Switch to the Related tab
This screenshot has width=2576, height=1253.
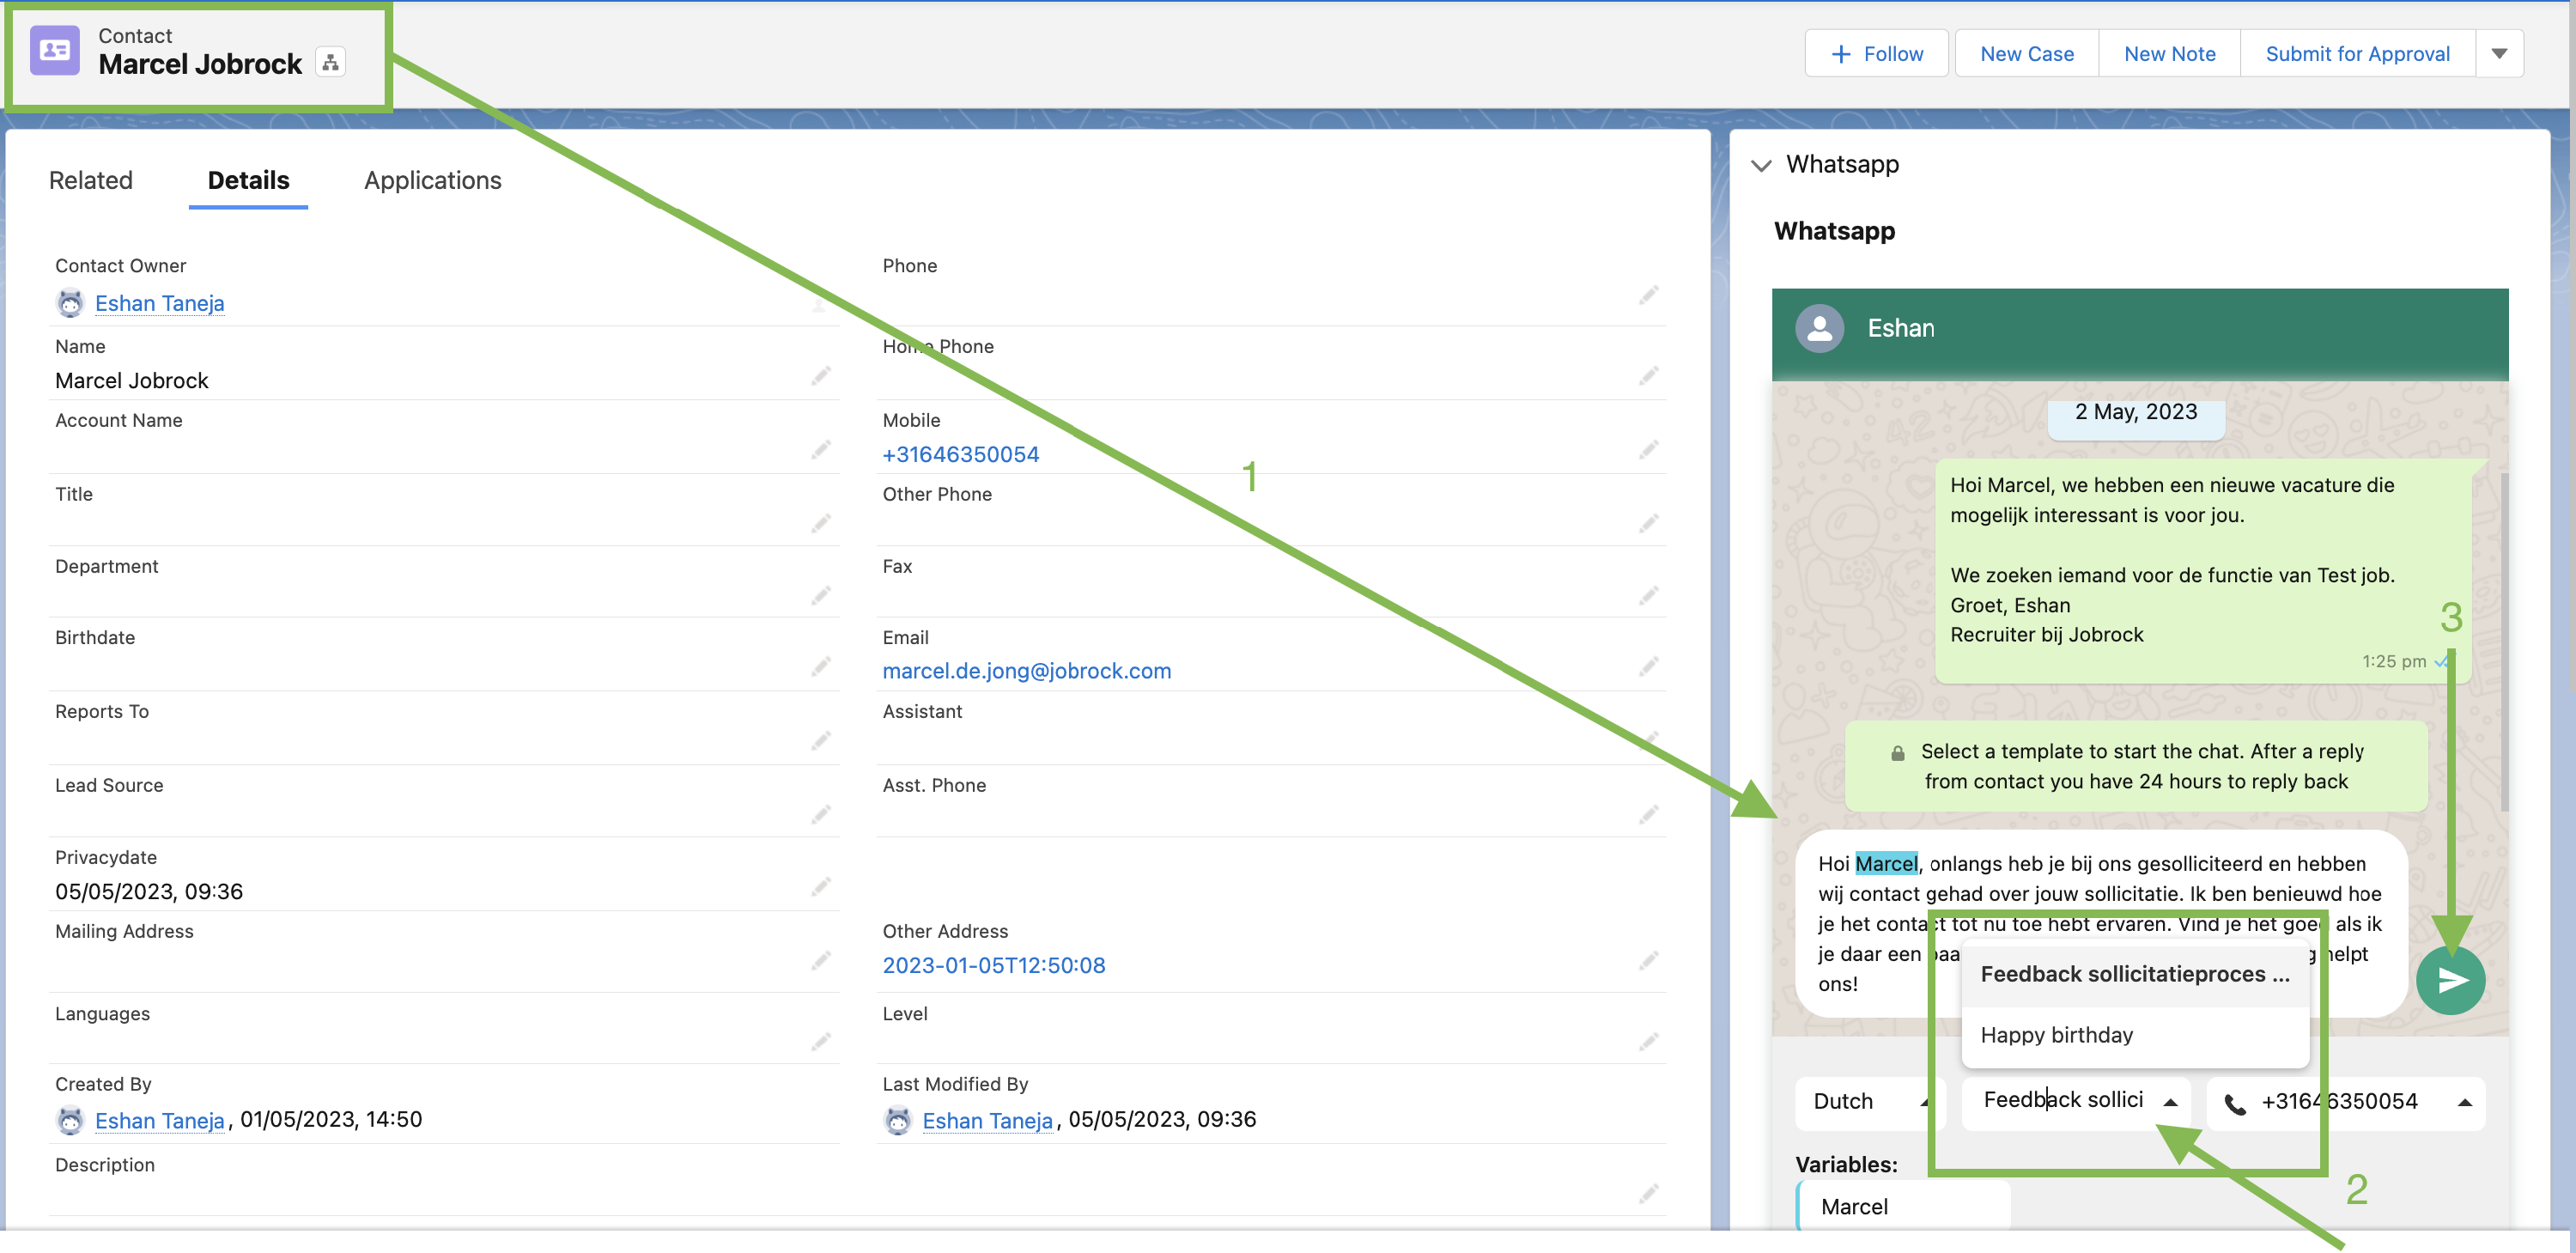tap(91, 180)
